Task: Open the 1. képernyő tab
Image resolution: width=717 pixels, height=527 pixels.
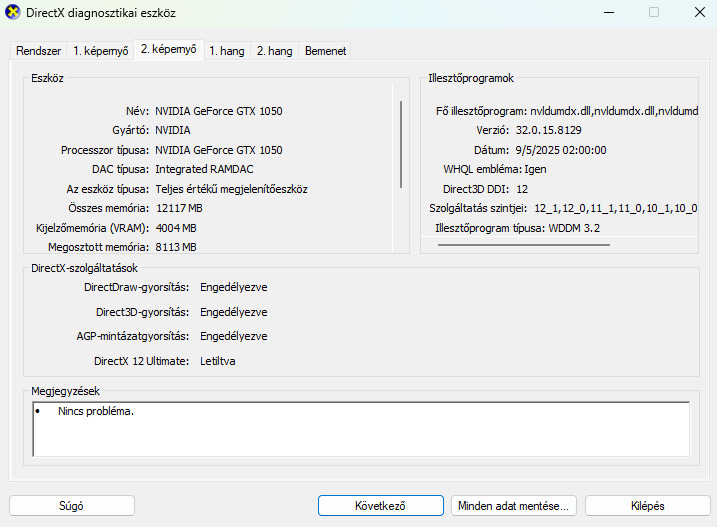Action: coord(101,51)
